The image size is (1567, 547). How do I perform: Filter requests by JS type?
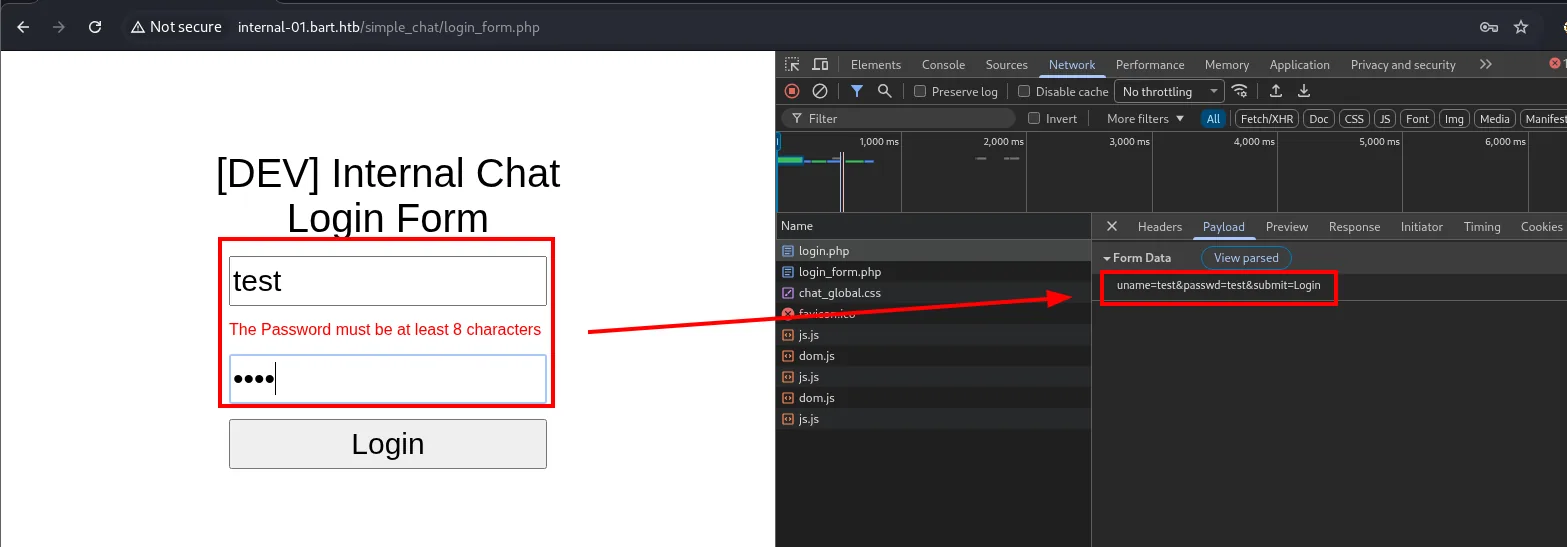pos(1385,118)
